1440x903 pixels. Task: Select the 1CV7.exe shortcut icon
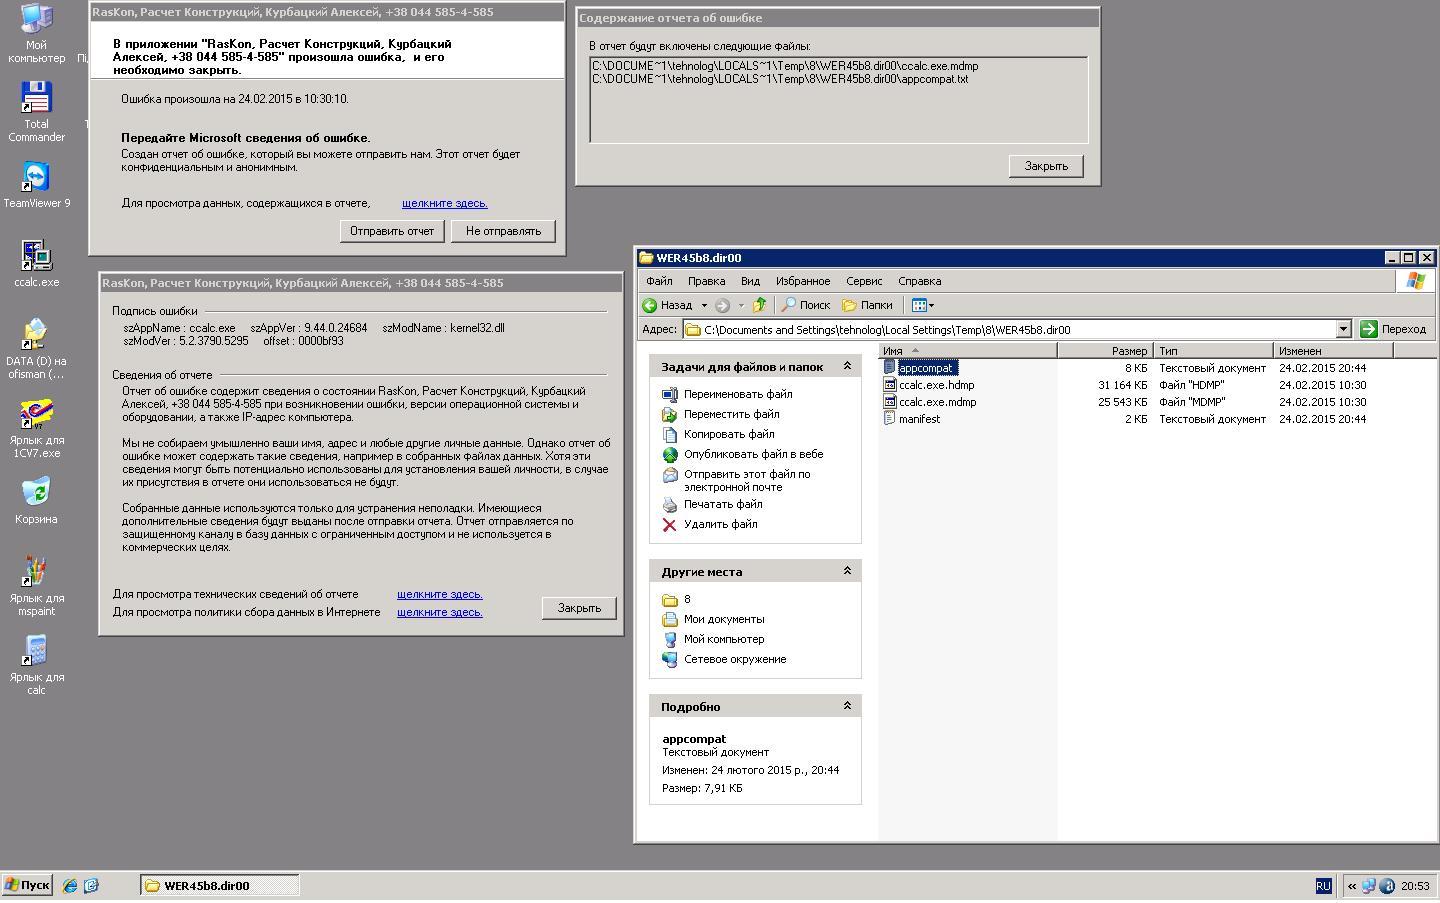36,428
